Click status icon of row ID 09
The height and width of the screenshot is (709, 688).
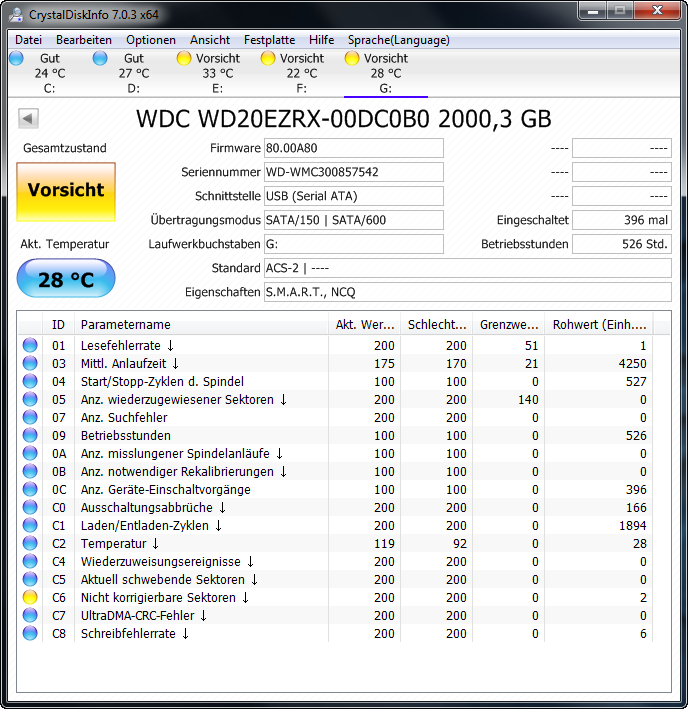tap(30, 435)
